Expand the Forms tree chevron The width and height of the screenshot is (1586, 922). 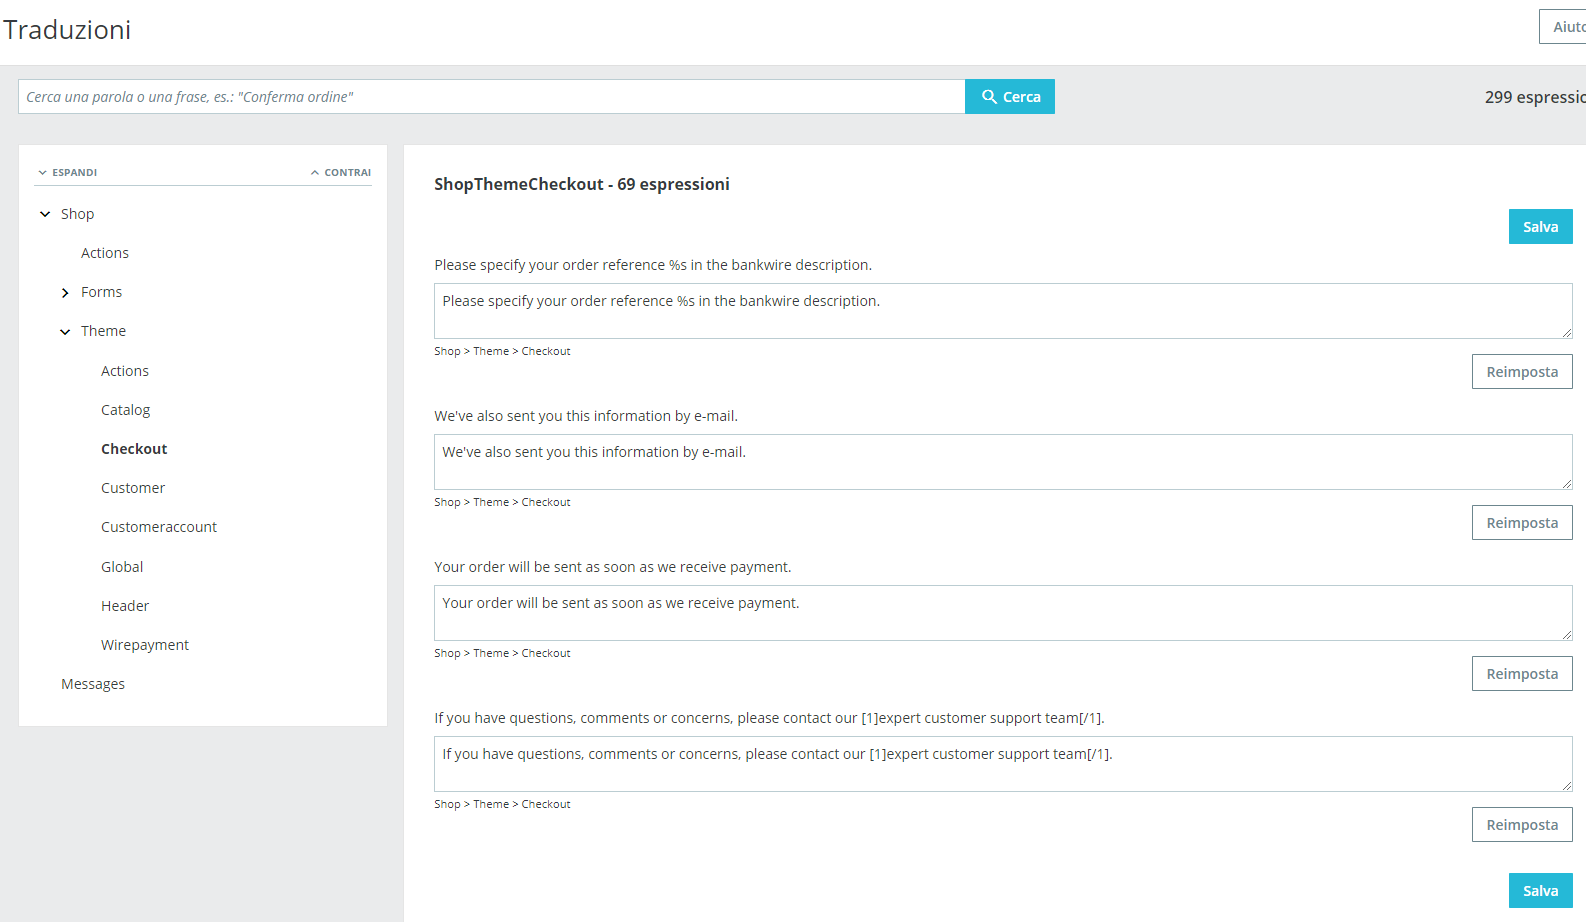tap(65, 293)
